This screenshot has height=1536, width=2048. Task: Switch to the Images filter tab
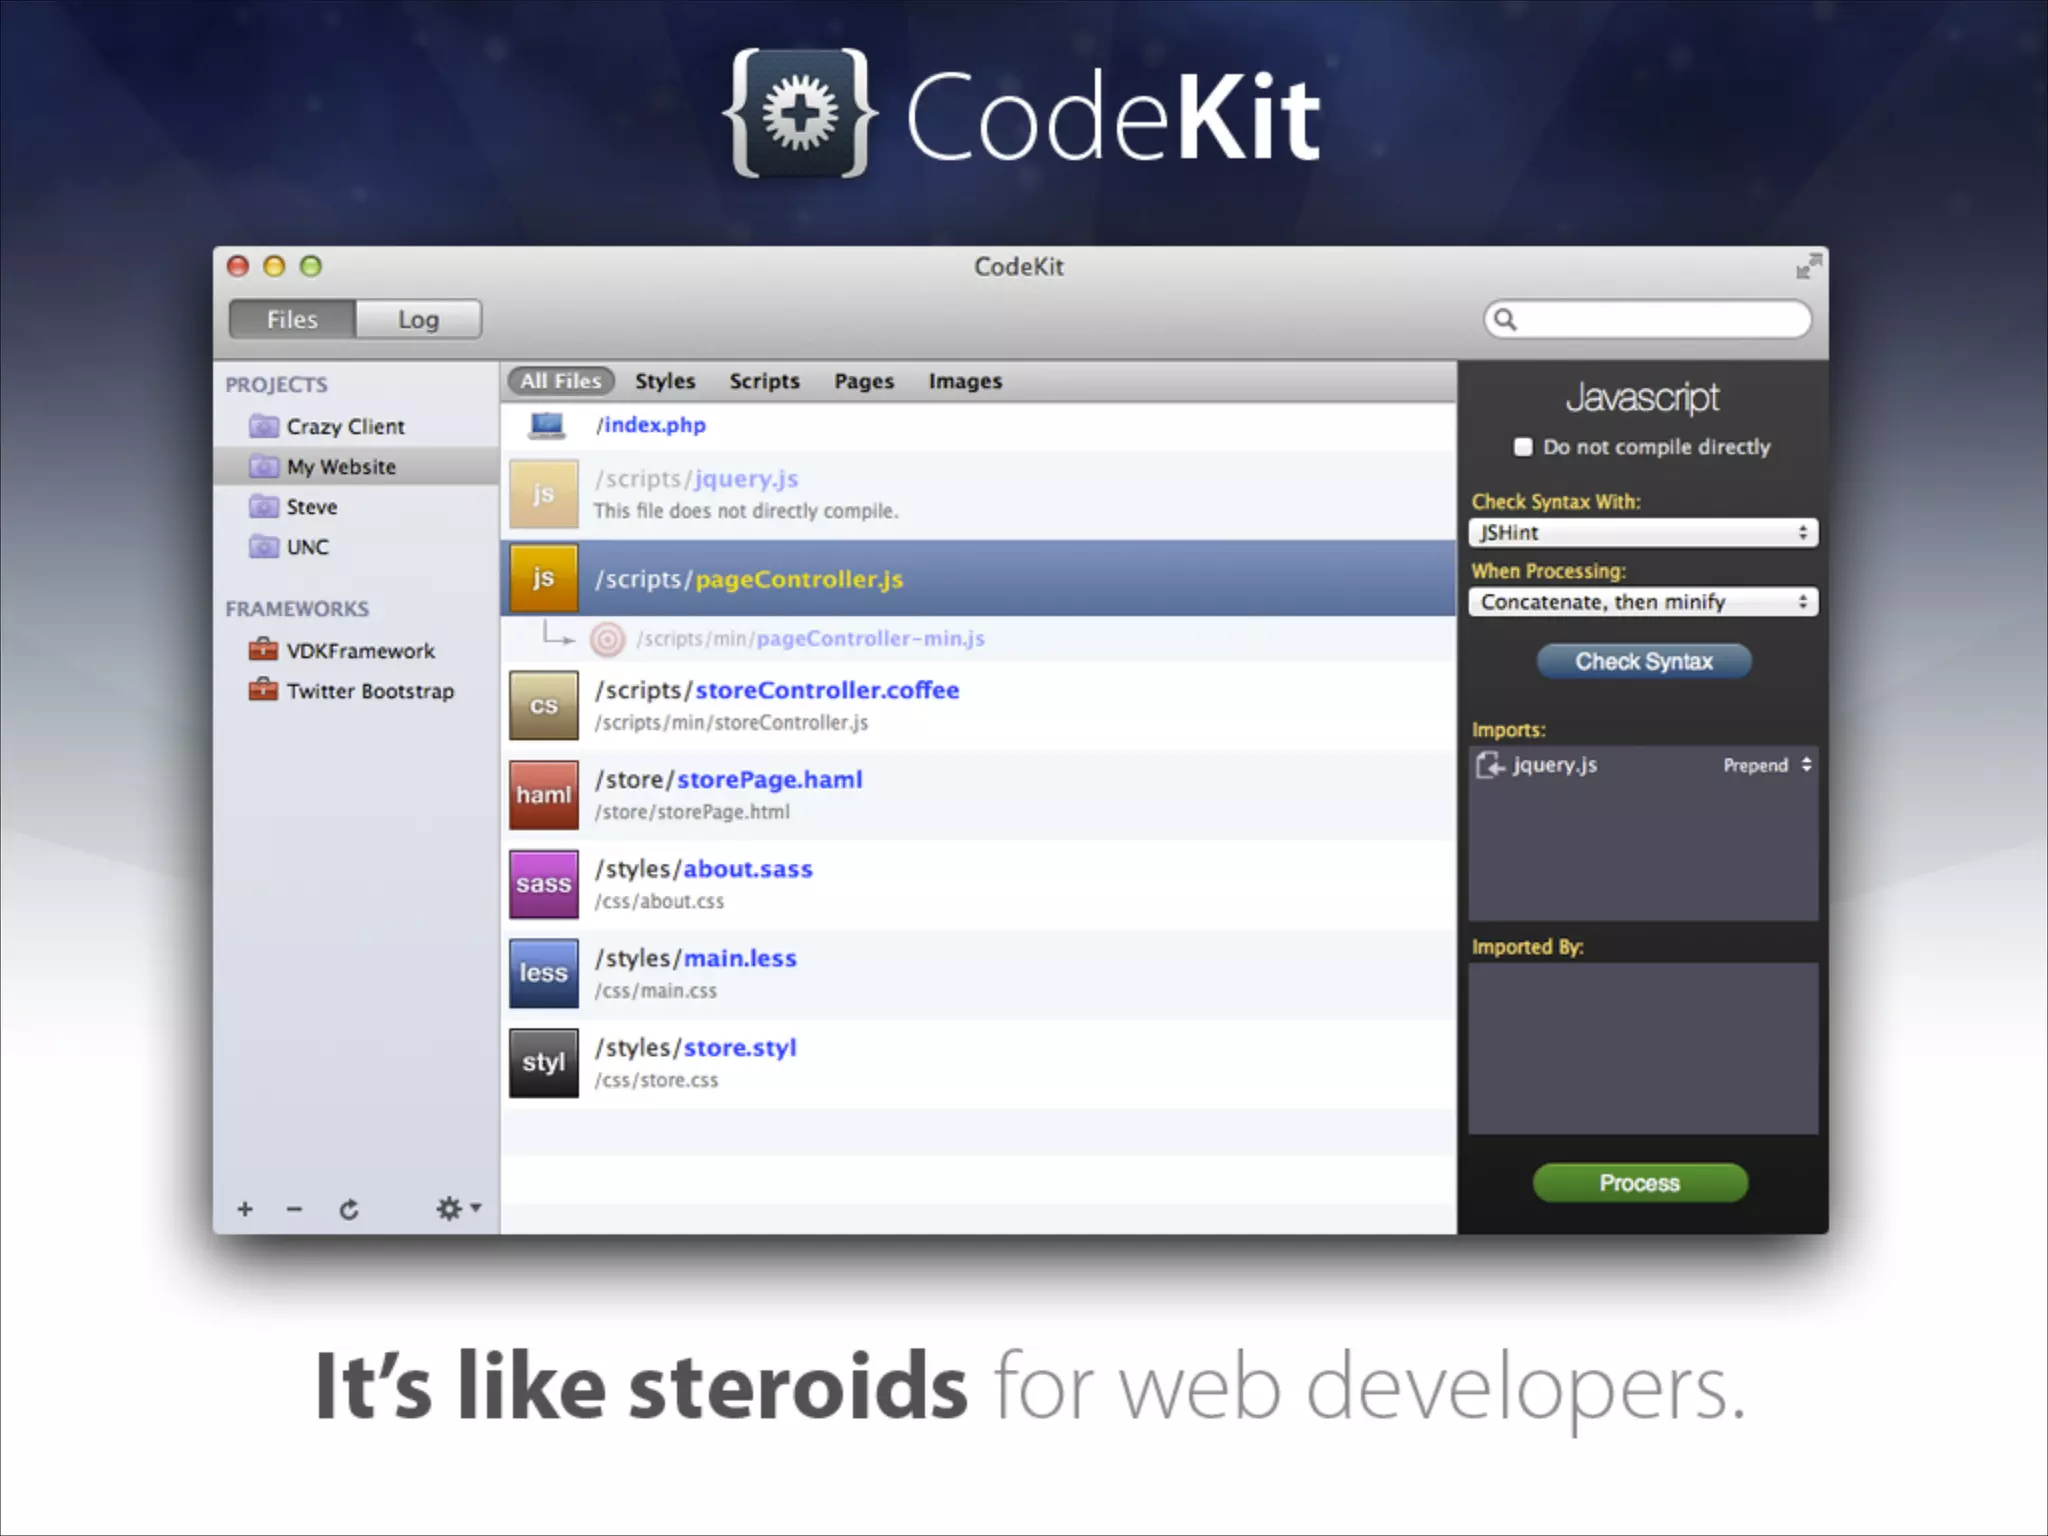[964, 381]
